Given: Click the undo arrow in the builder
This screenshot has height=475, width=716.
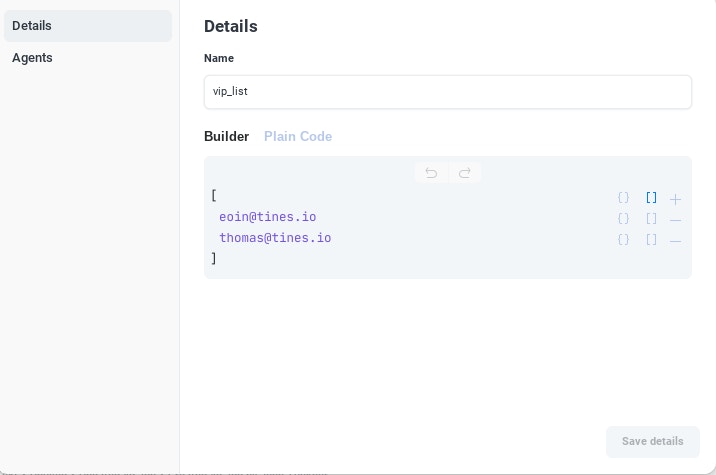Looking at the screenshot, I should coord(431,173).
